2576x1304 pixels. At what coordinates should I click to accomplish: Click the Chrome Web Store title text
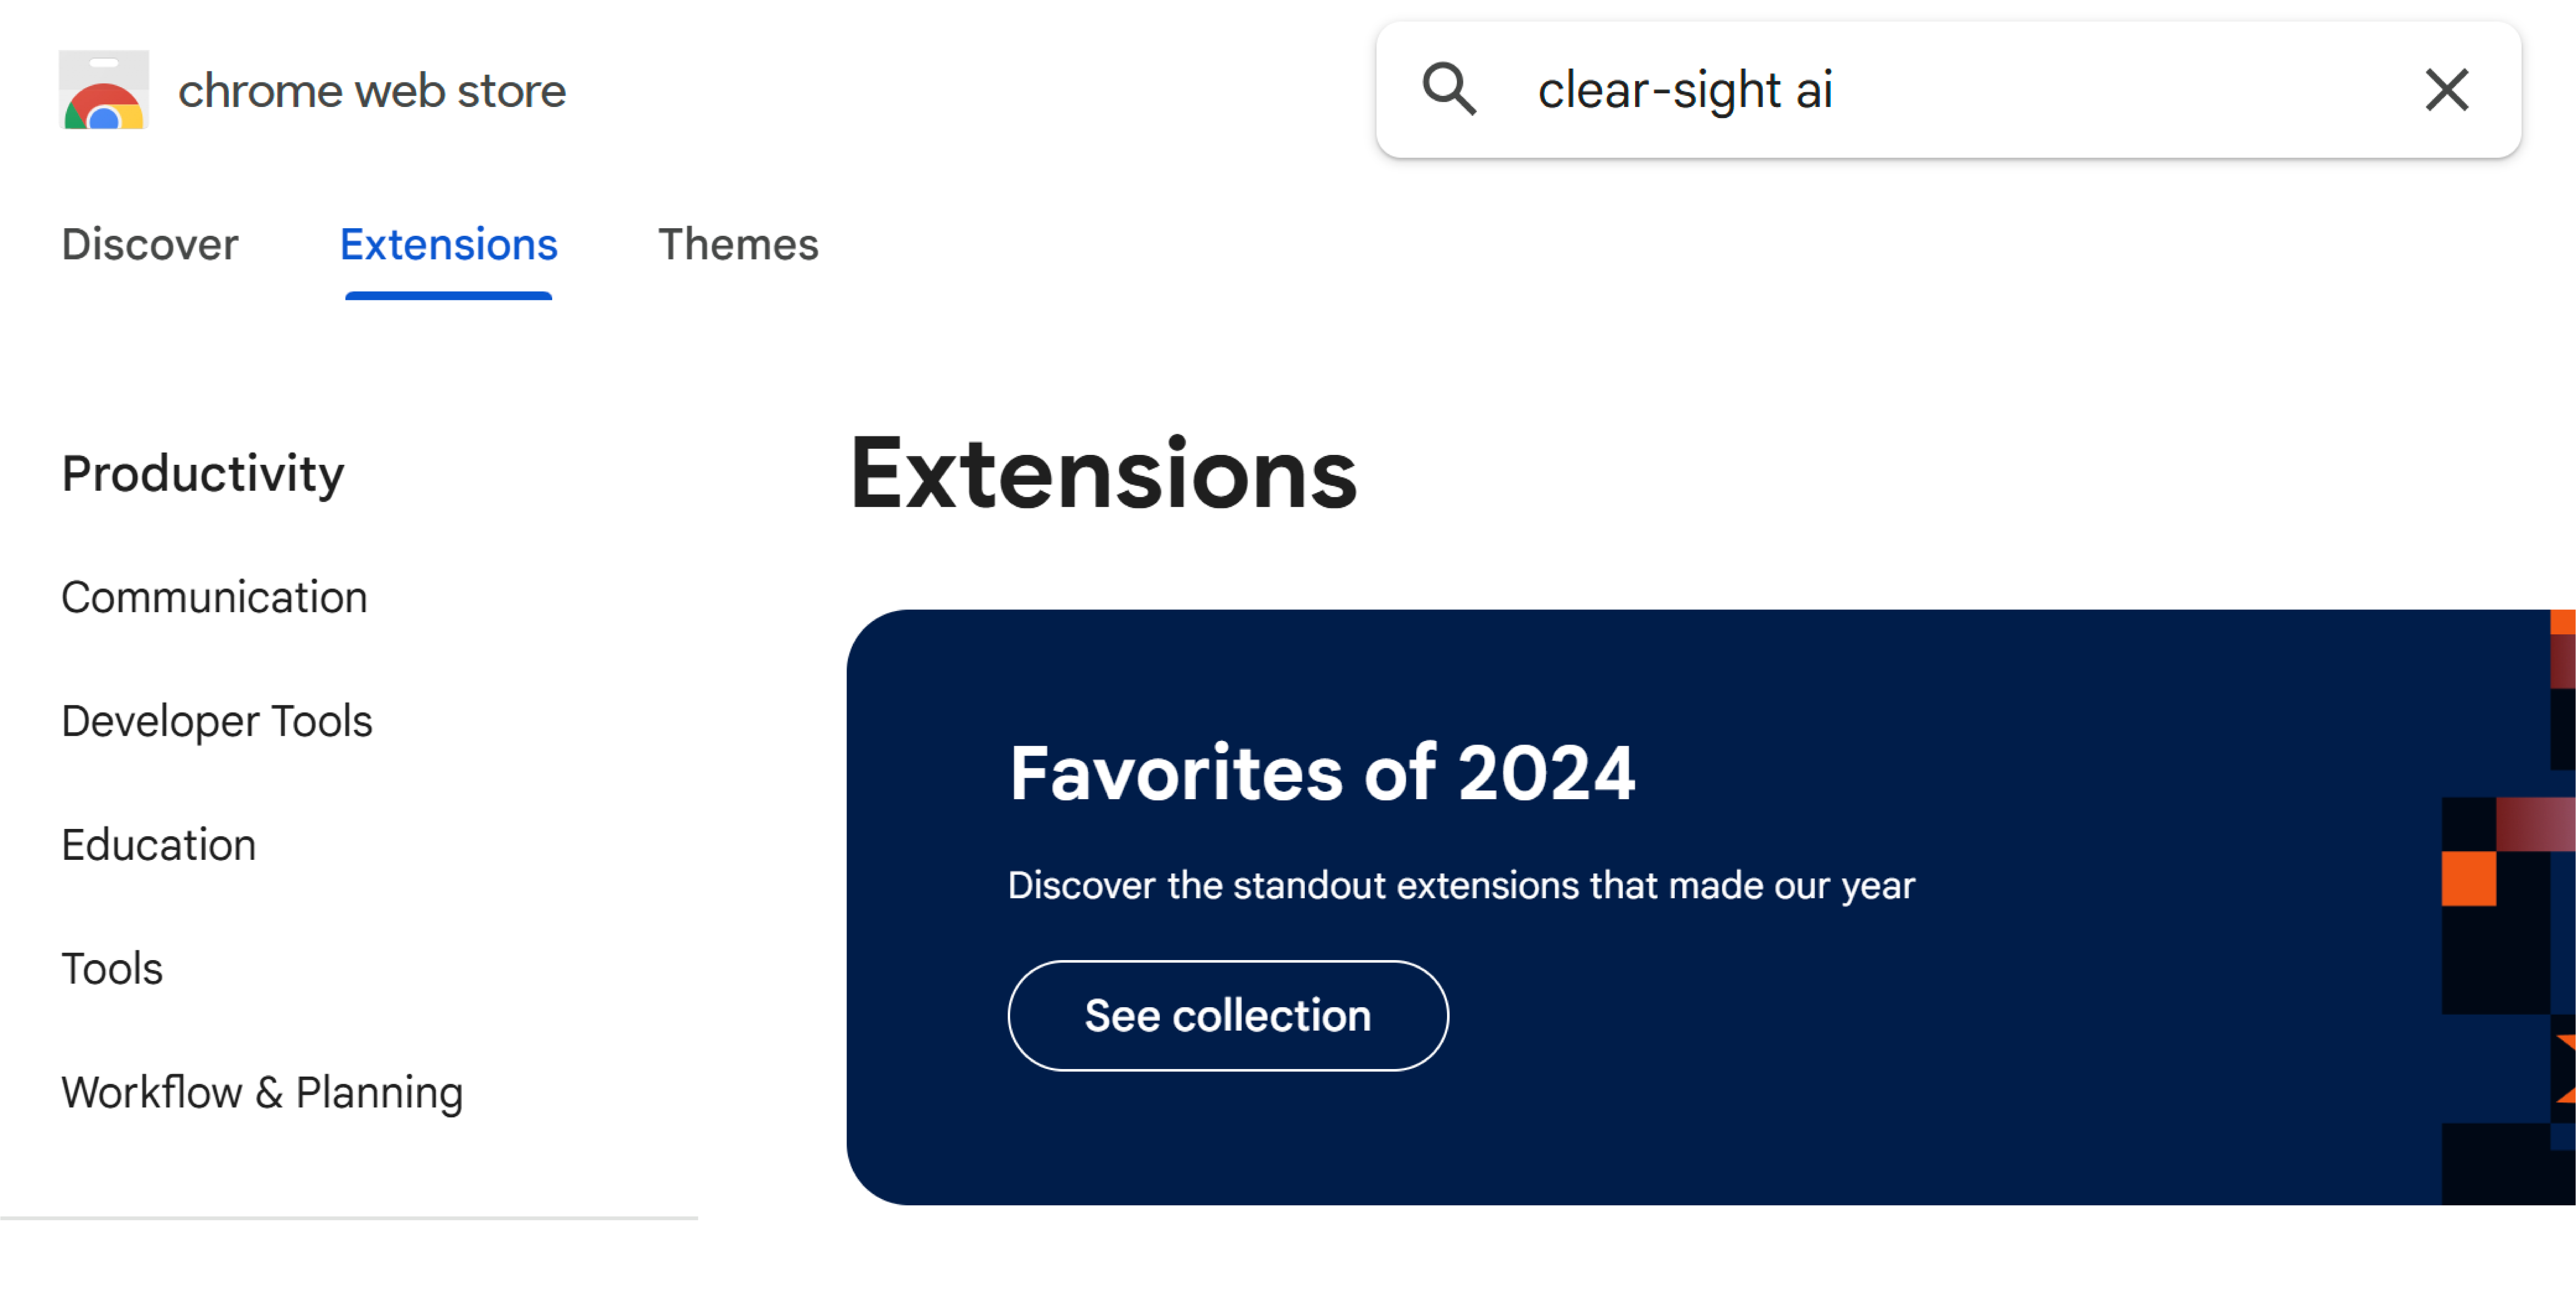[x=372, y=90]
